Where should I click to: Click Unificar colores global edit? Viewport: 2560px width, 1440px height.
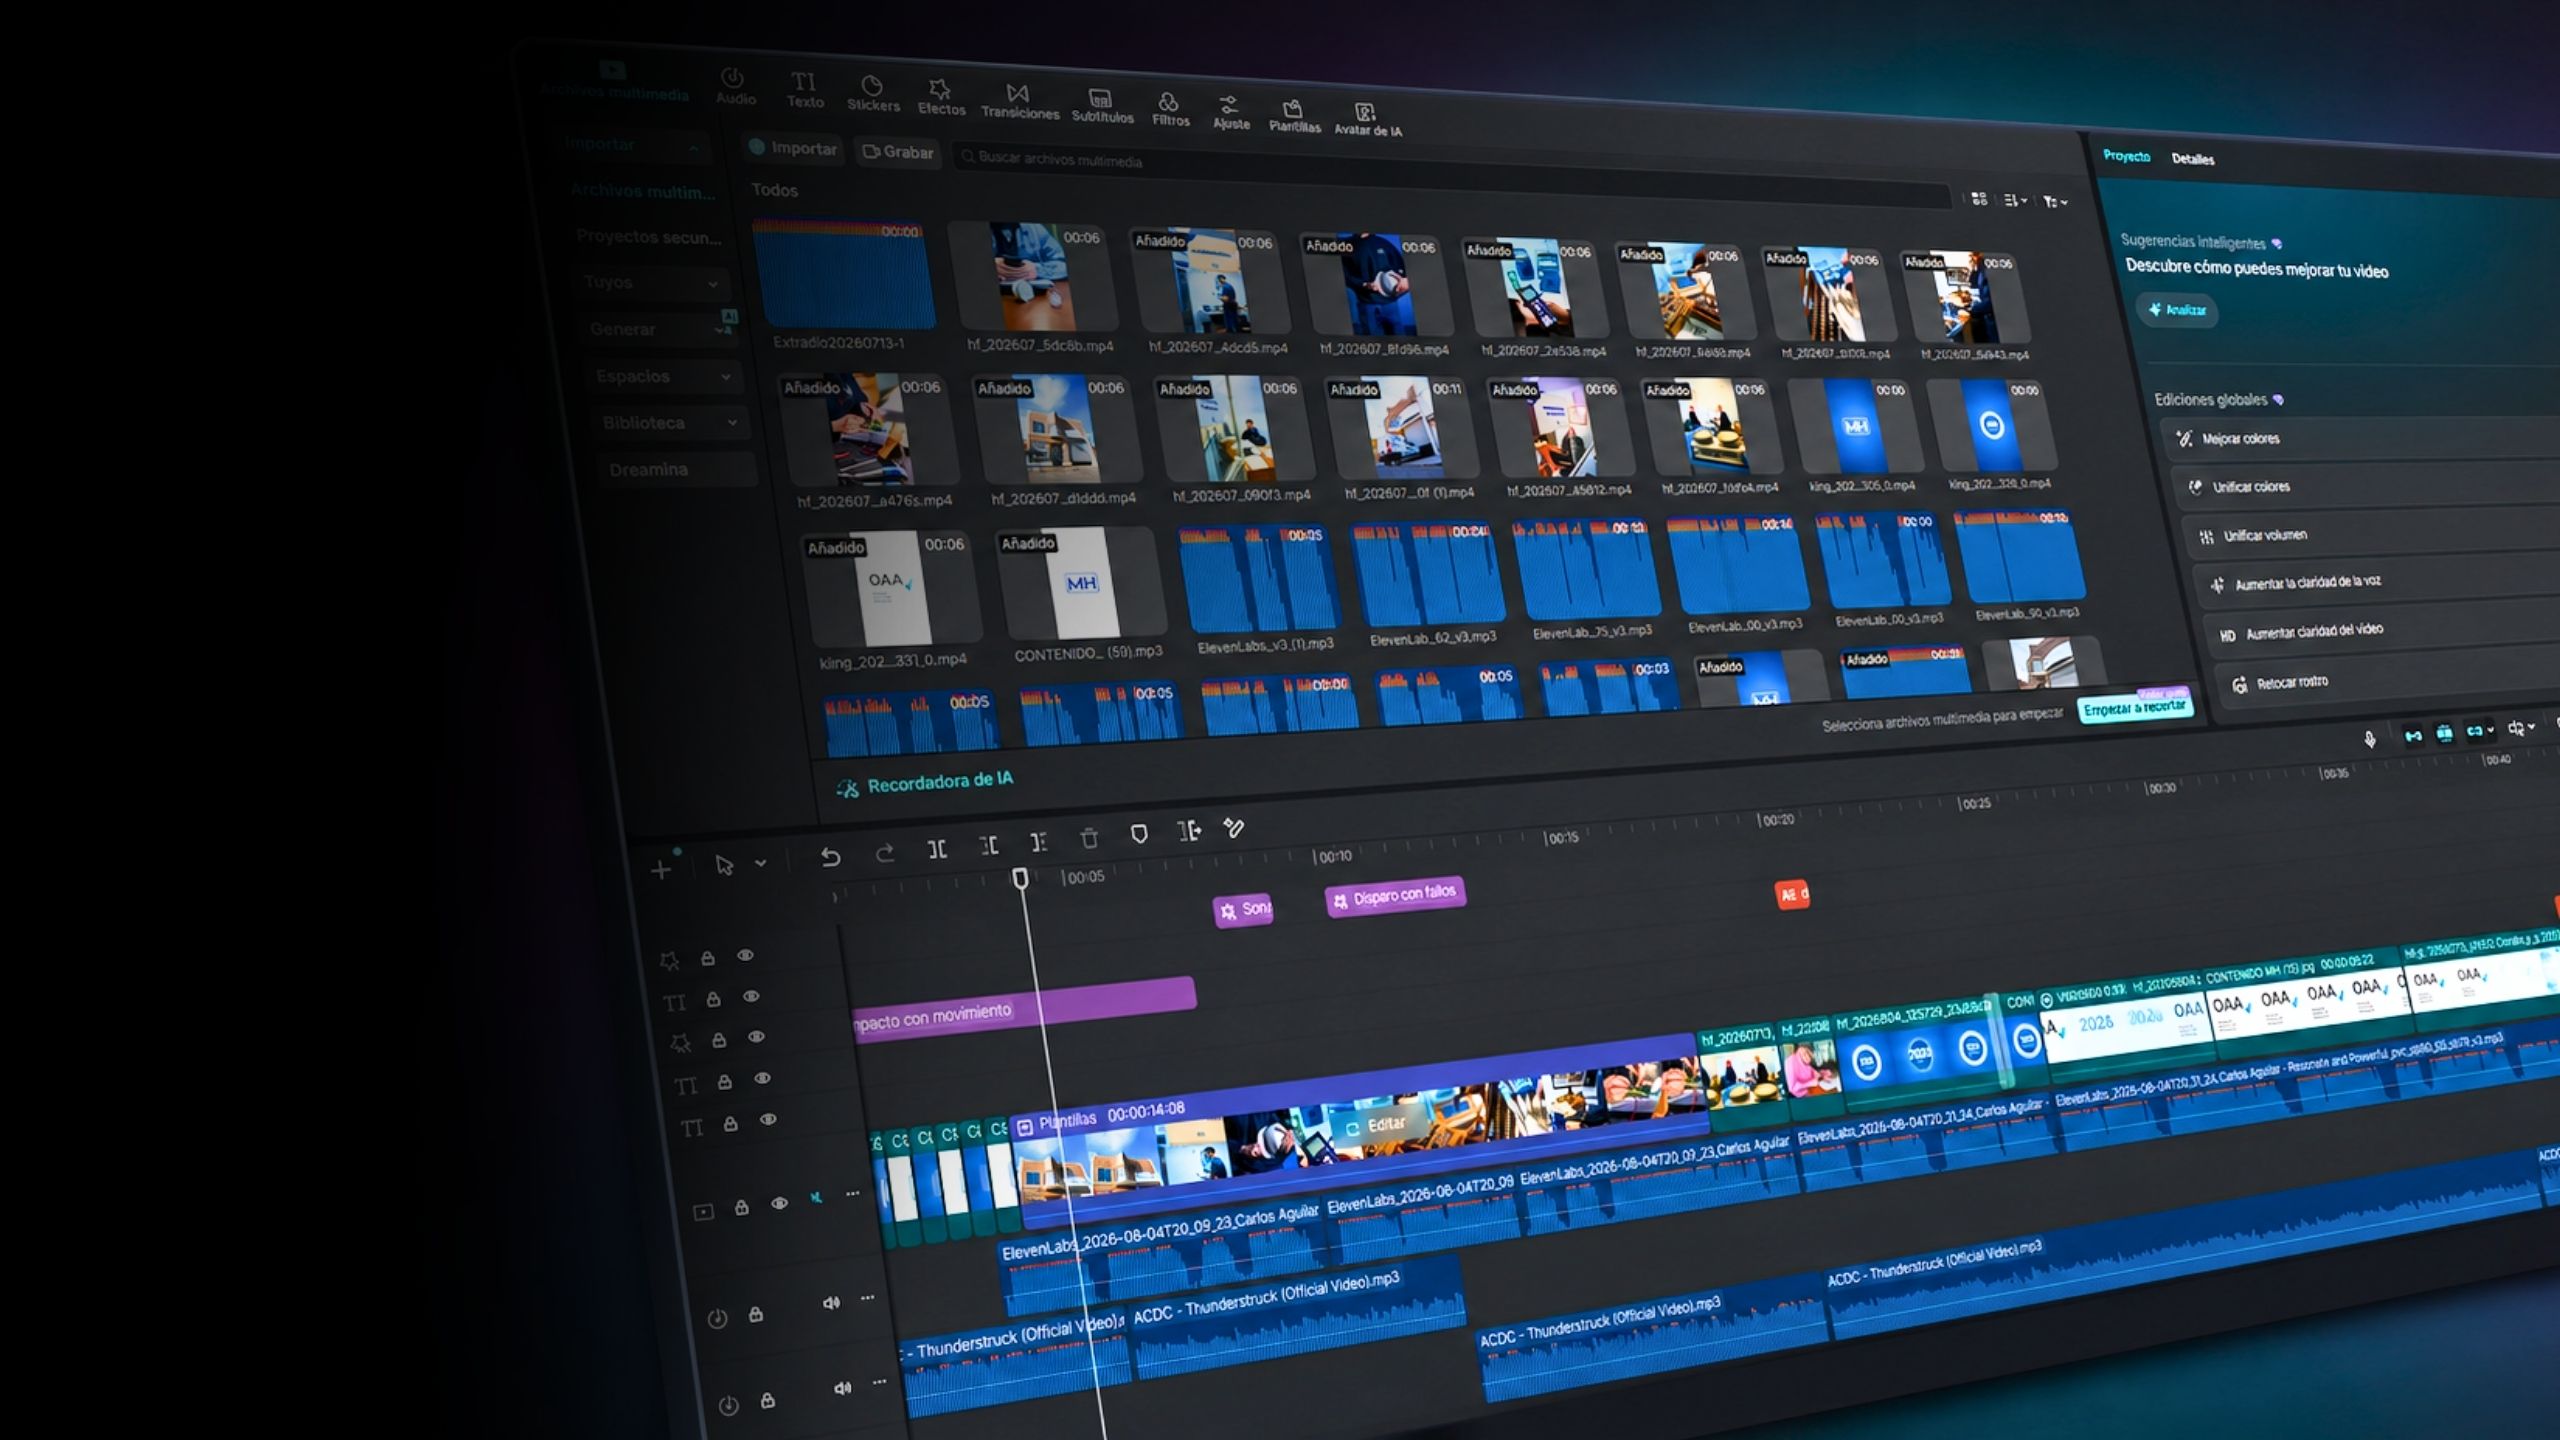[2366, 487]
